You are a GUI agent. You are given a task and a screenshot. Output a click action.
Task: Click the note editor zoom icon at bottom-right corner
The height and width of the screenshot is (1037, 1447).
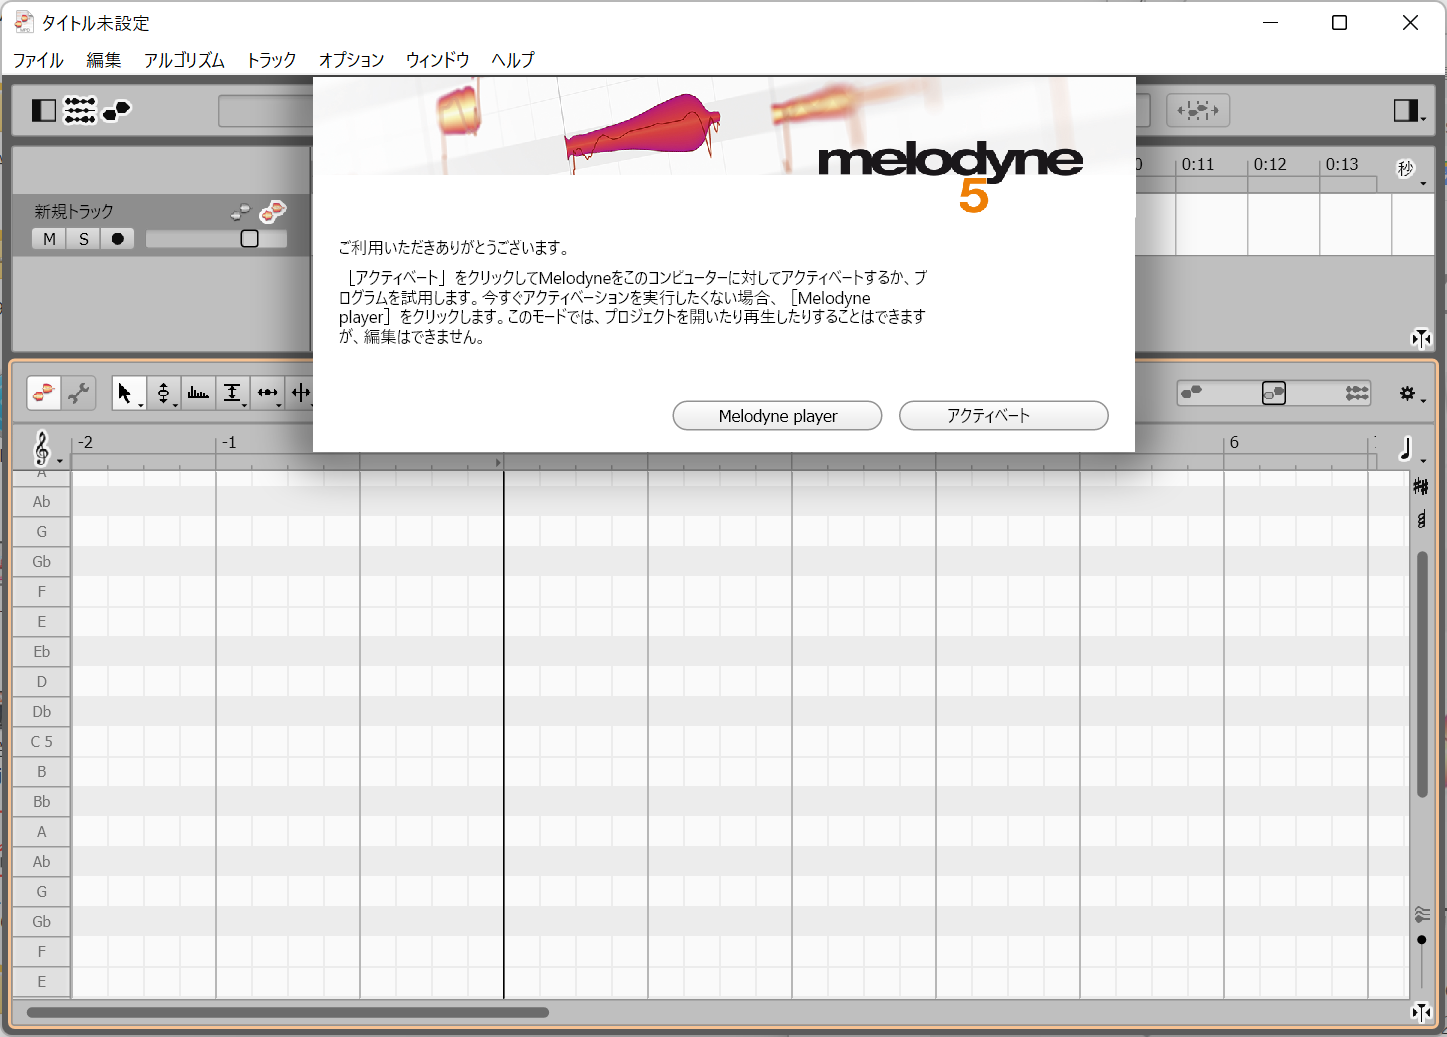pos(1421,1013)
